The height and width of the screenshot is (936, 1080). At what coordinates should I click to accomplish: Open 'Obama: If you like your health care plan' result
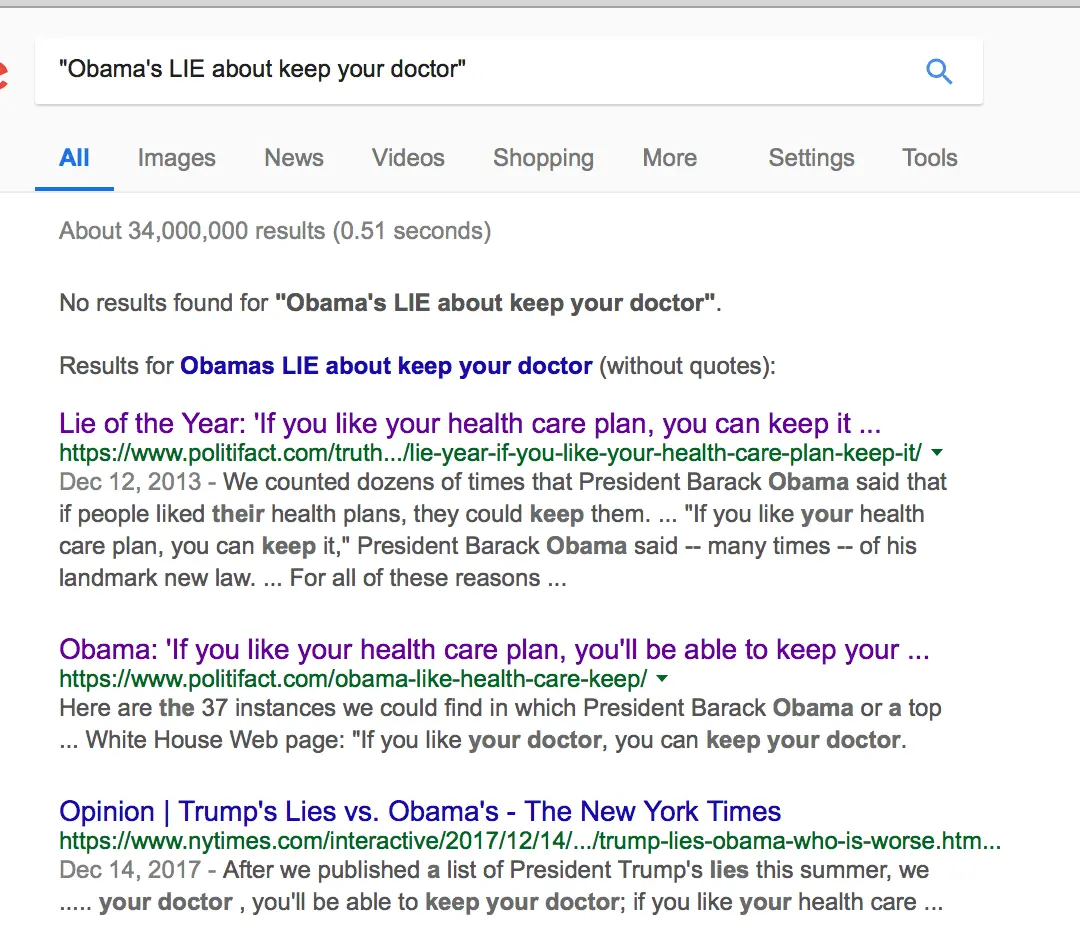point(494,650)
